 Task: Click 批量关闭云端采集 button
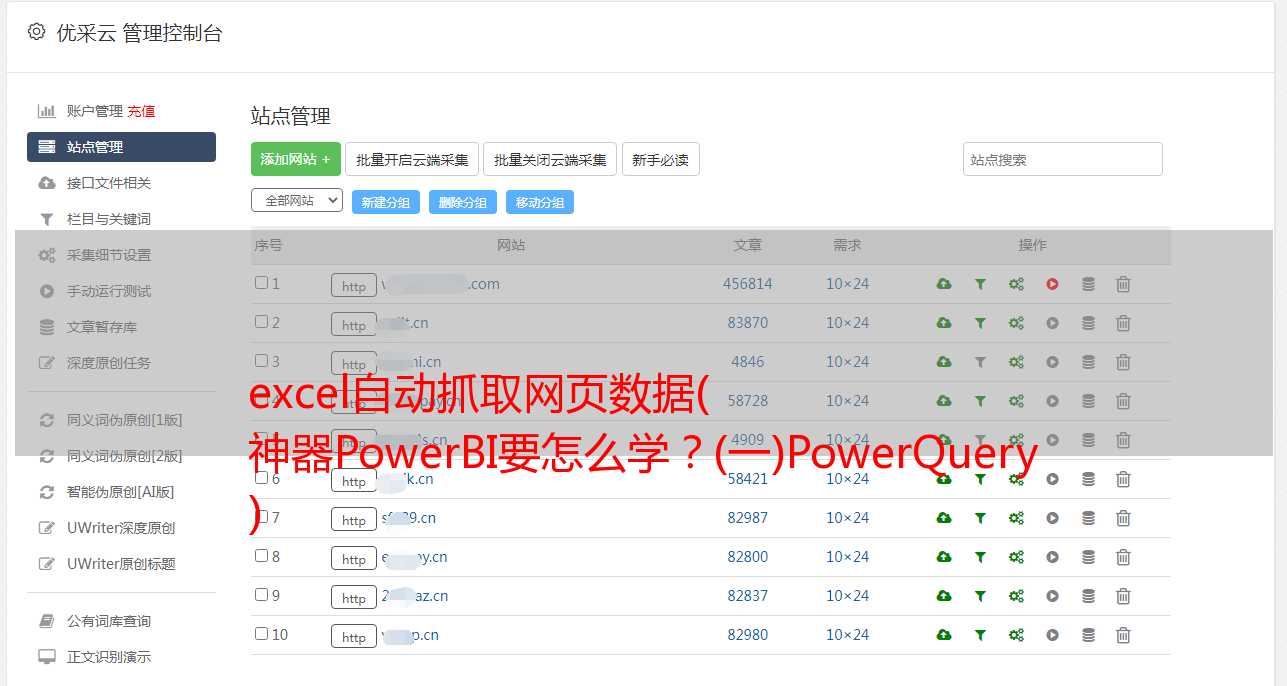point(550,159)
